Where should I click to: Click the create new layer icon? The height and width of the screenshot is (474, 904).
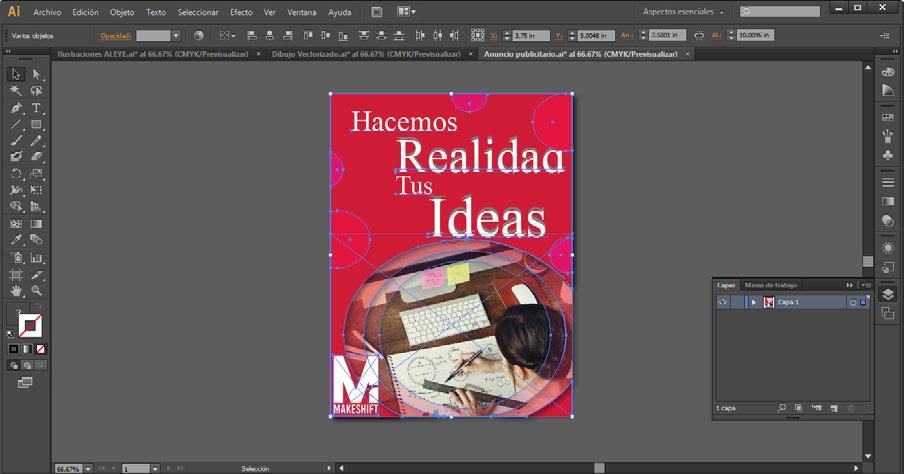tap(833, 408)
